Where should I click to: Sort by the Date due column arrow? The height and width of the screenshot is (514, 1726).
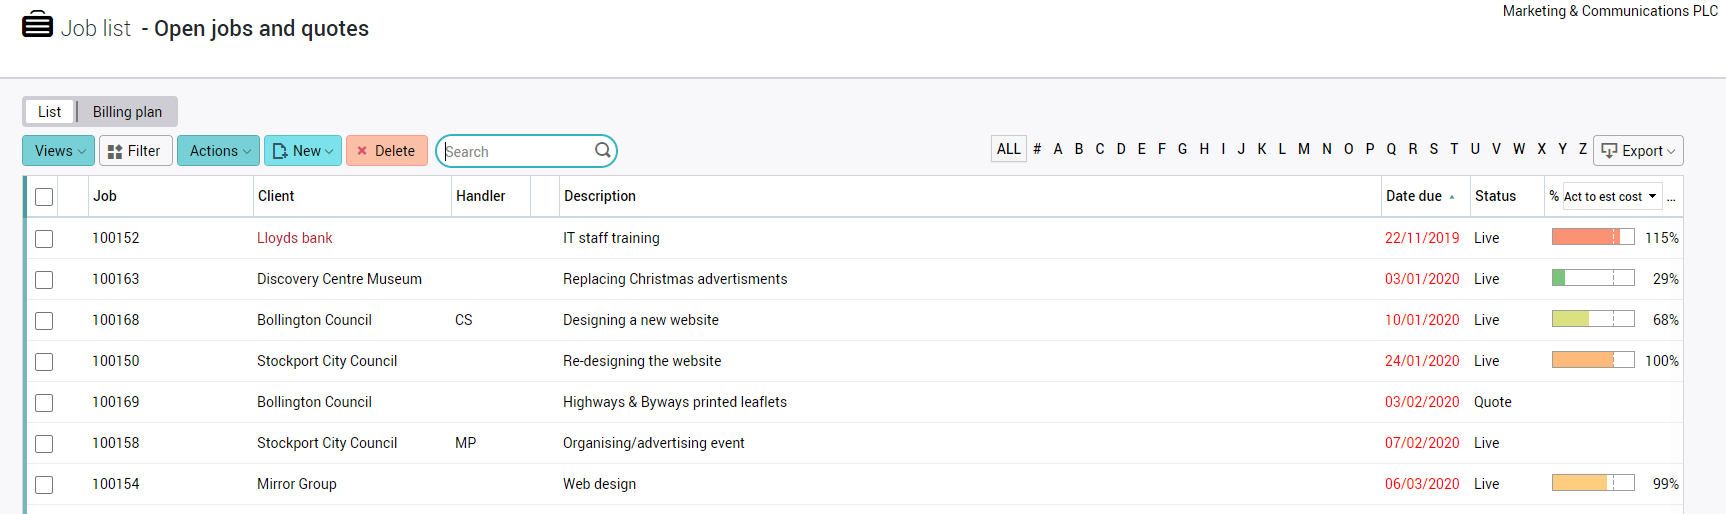(x=1451, y=197)
